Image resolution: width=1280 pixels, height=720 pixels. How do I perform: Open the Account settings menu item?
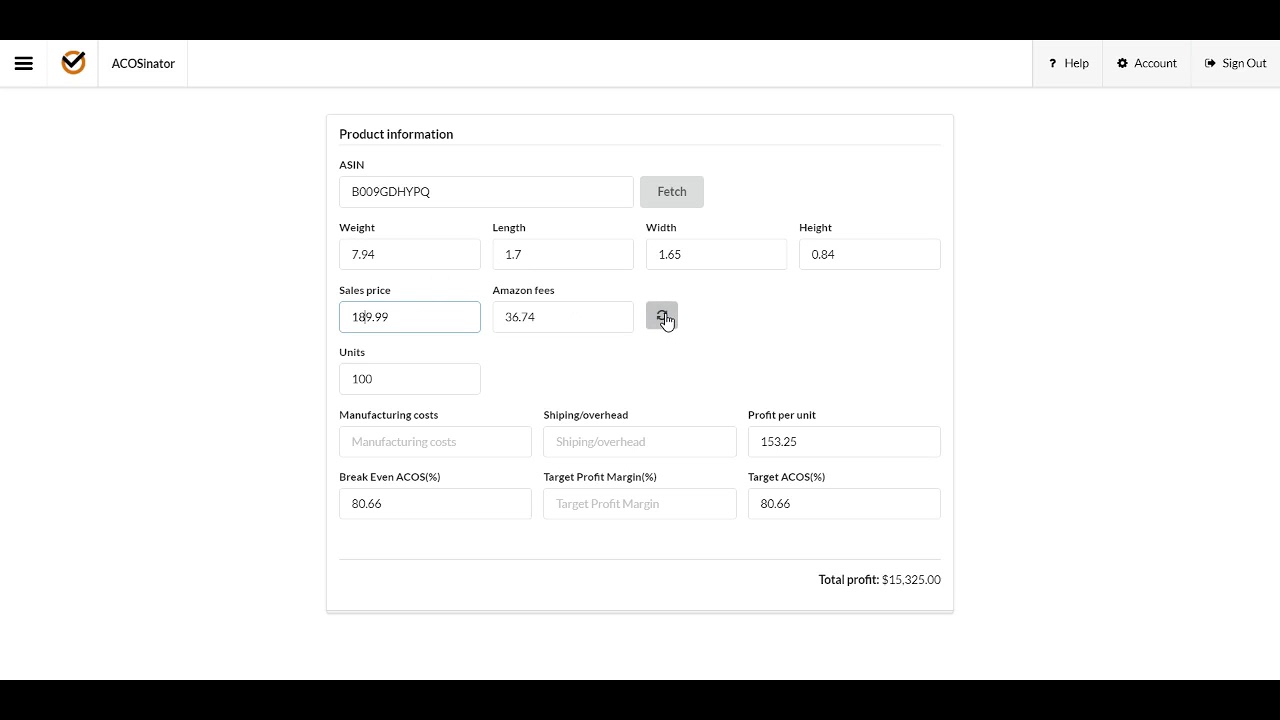click(1147, 63)
